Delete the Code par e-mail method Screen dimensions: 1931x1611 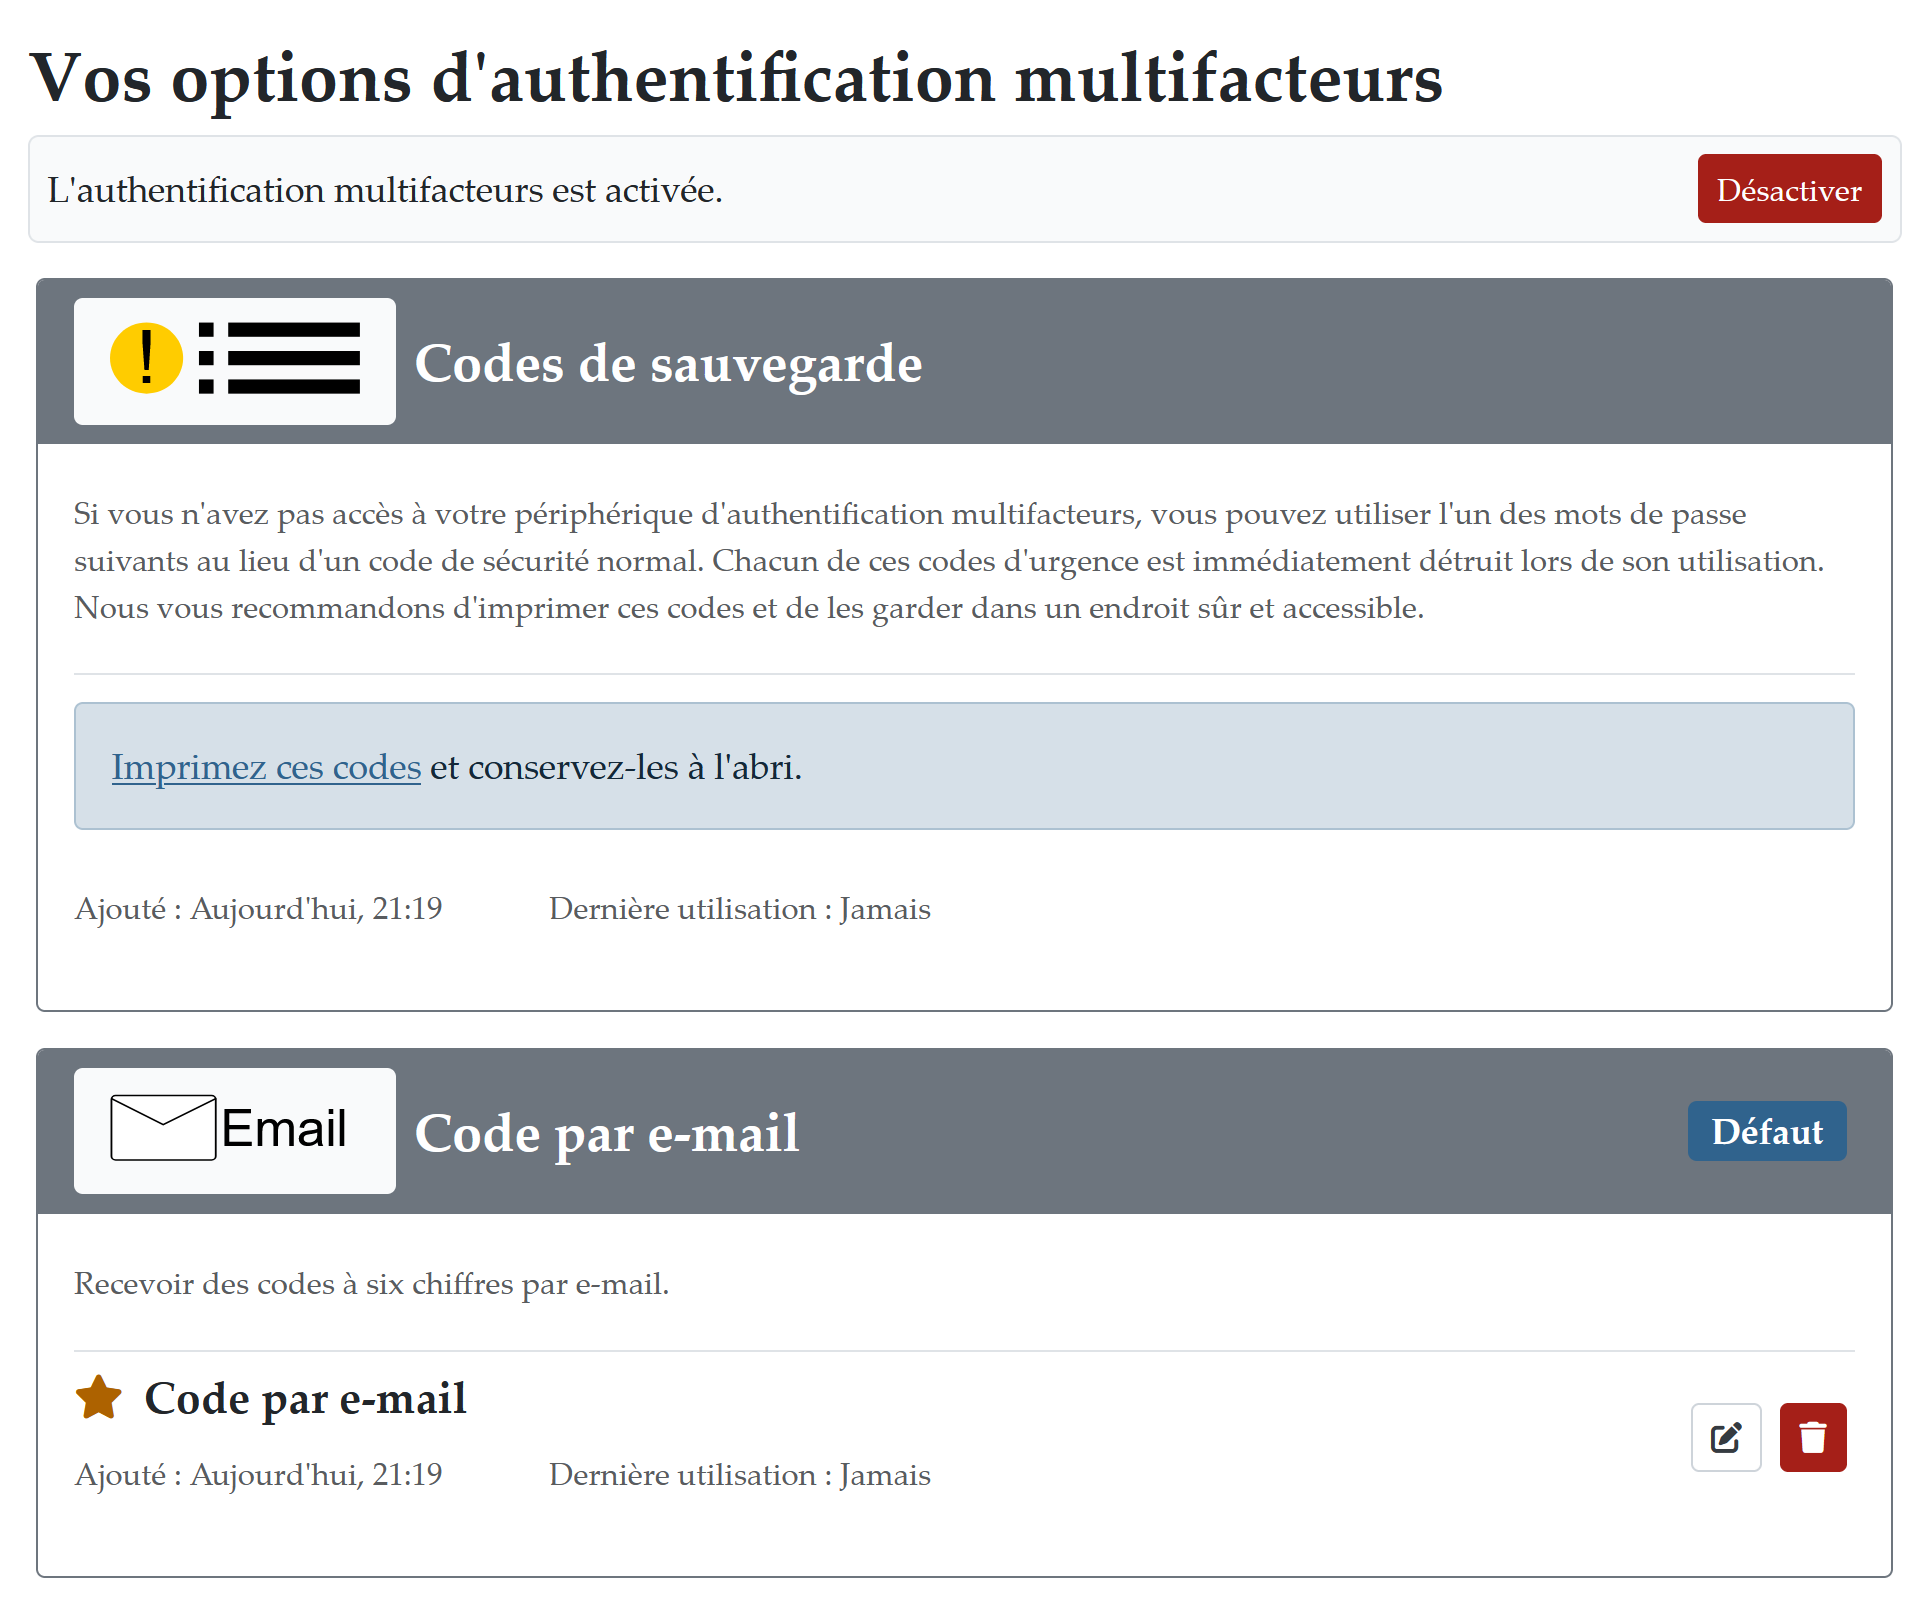pyautogui.click(x=1812, y=1438)
